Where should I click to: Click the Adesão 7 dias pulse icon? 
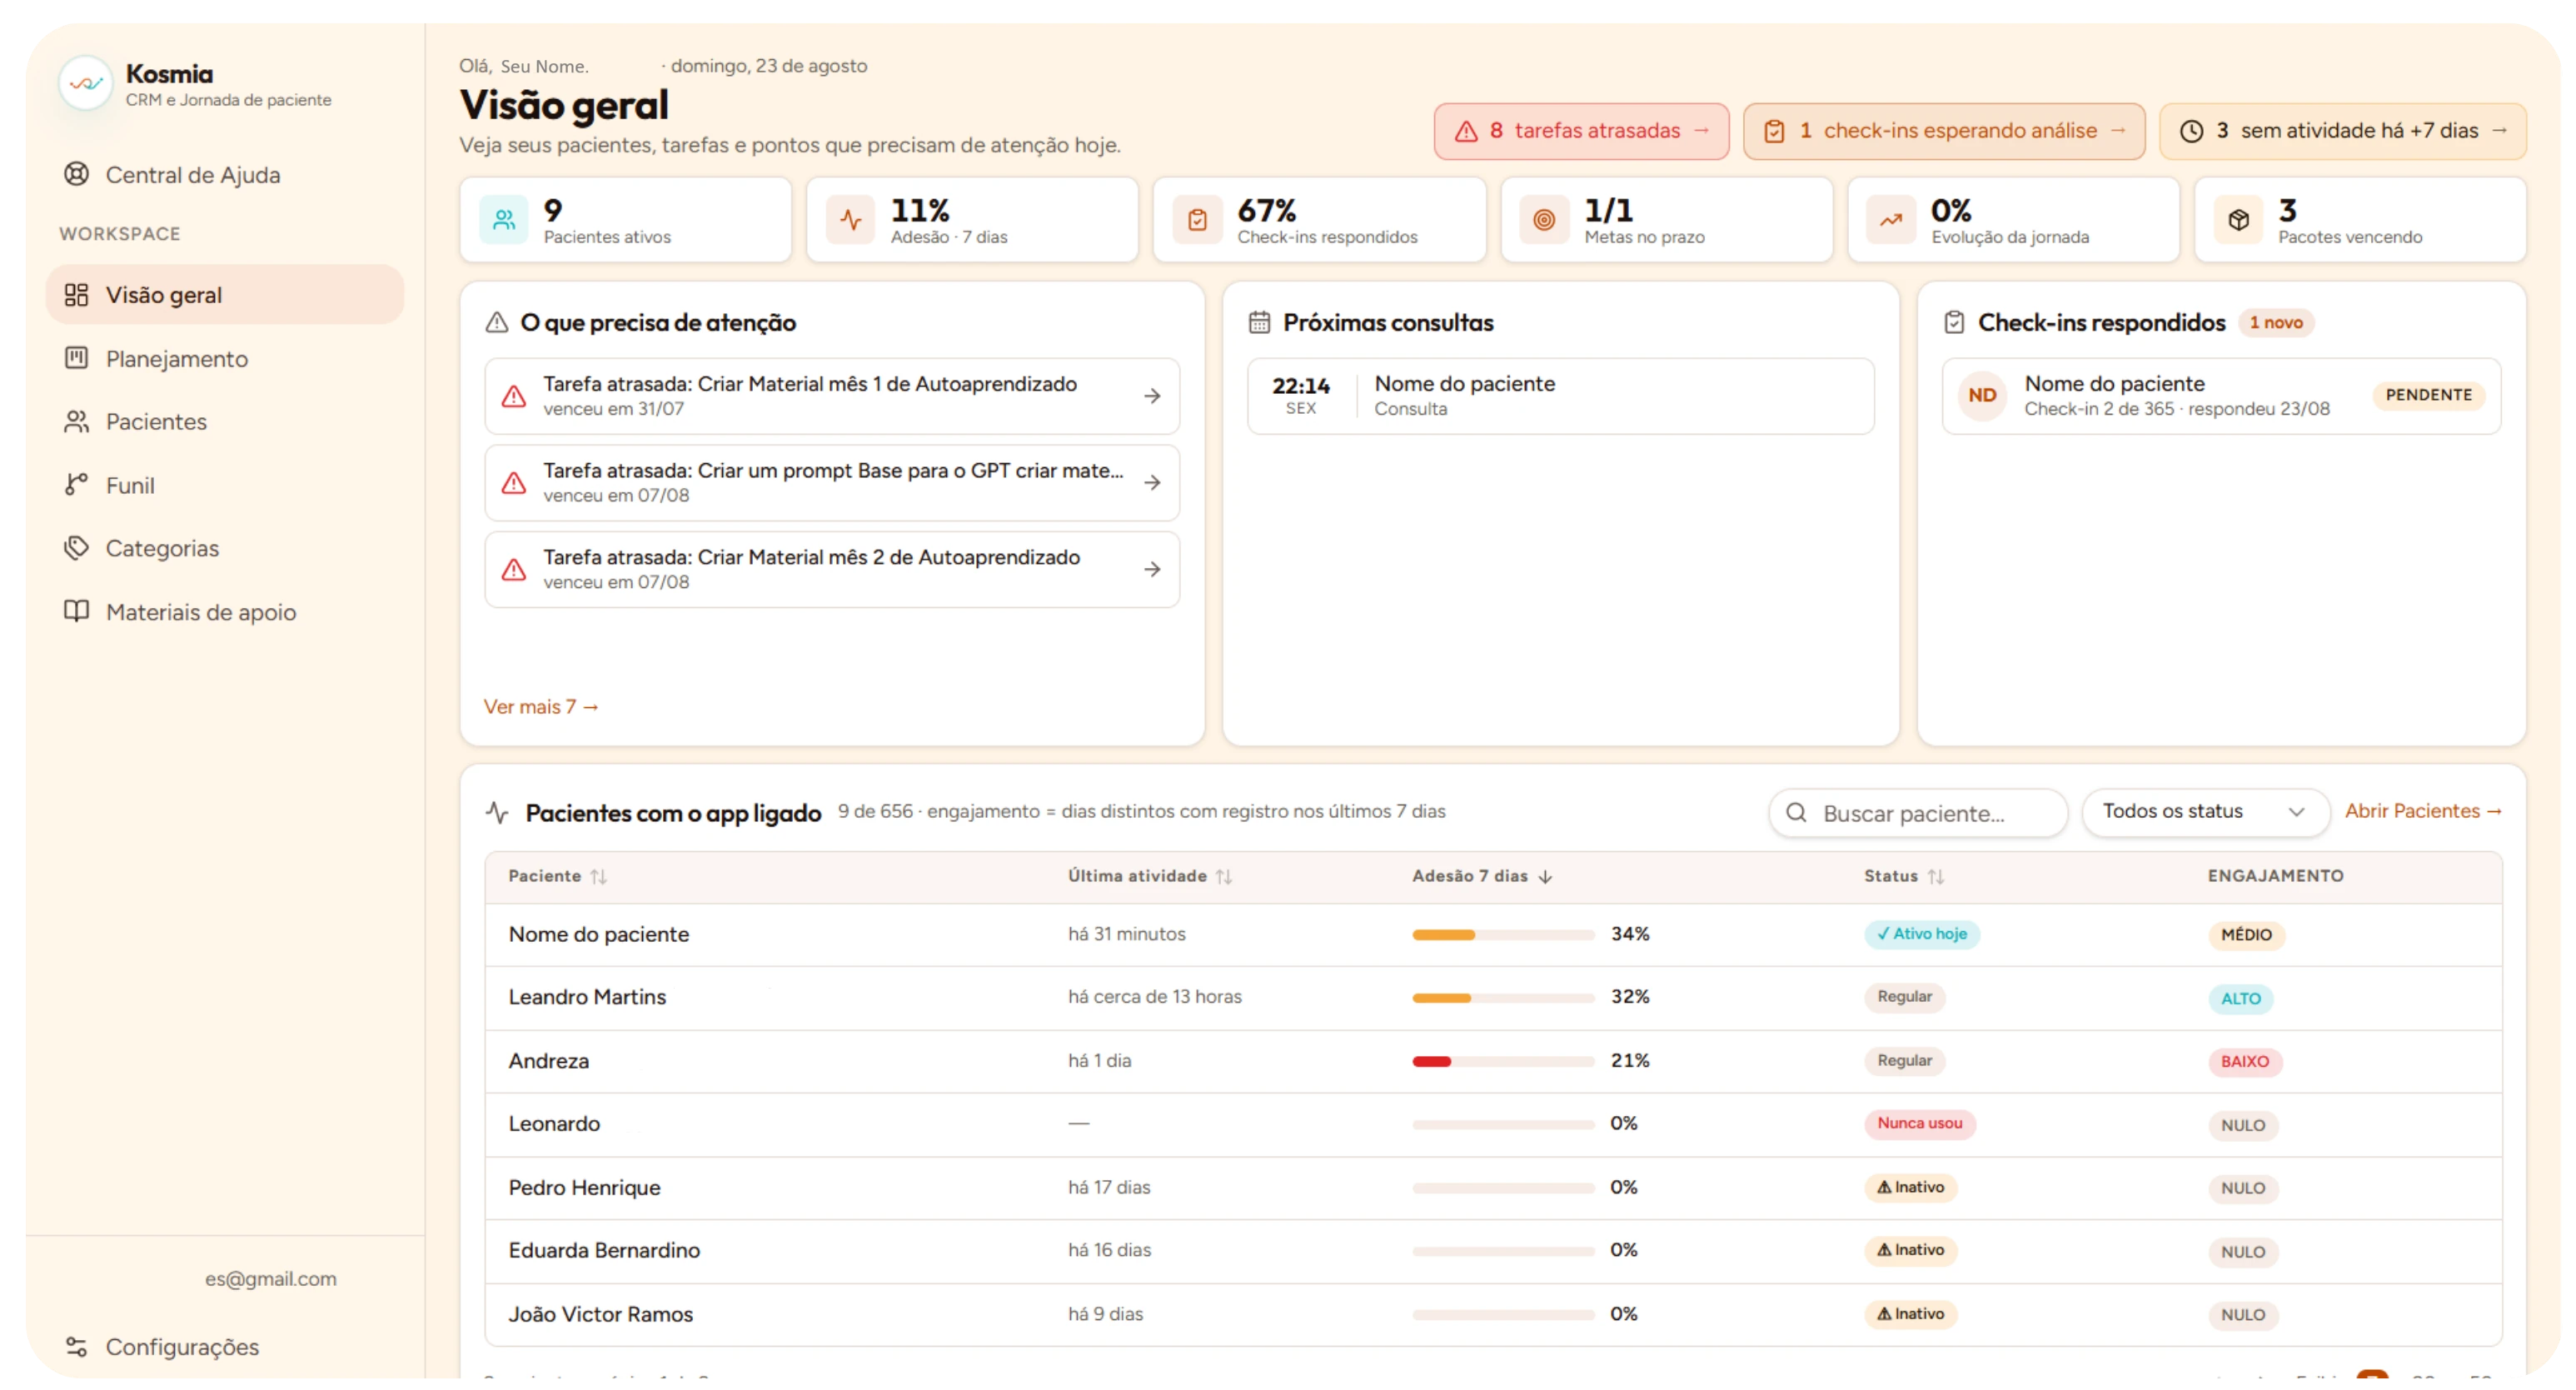851,220
